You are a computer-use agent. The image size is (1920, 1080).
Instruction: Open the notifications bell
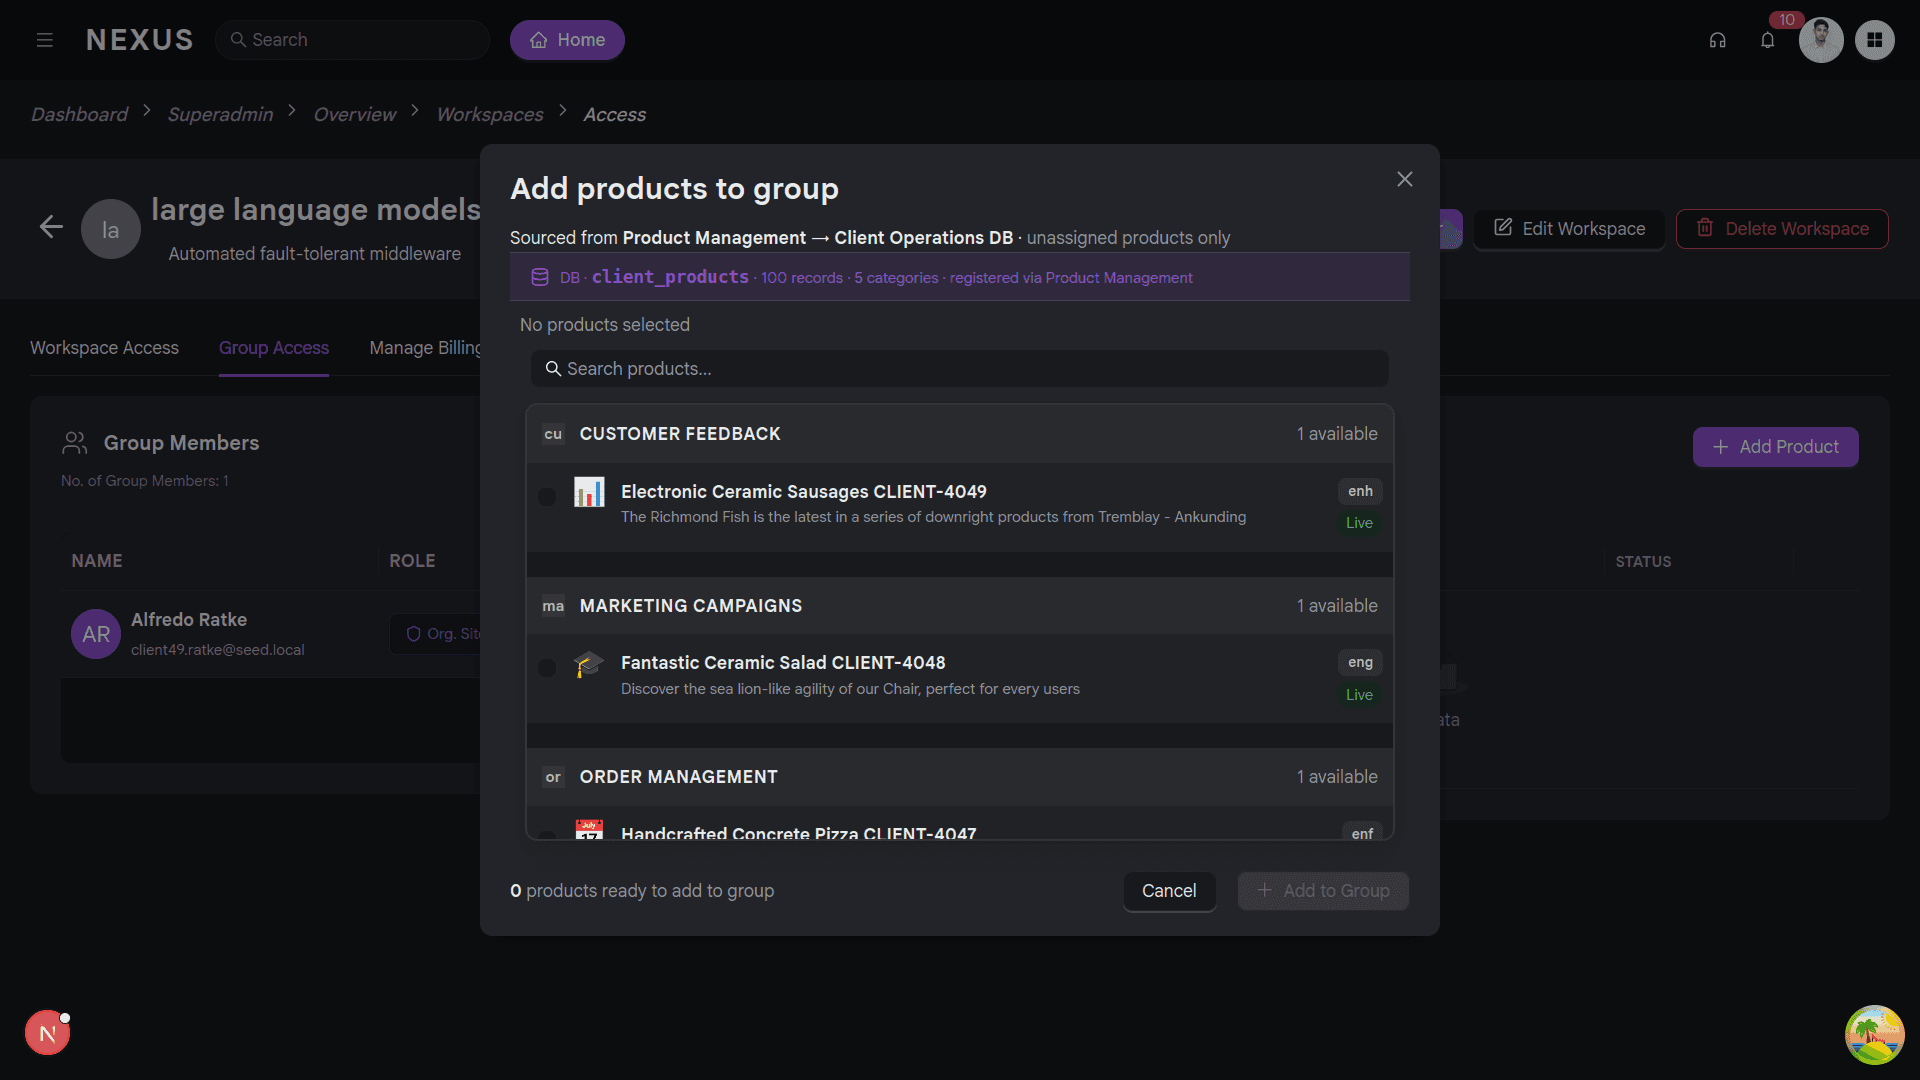coord(1767,40)
